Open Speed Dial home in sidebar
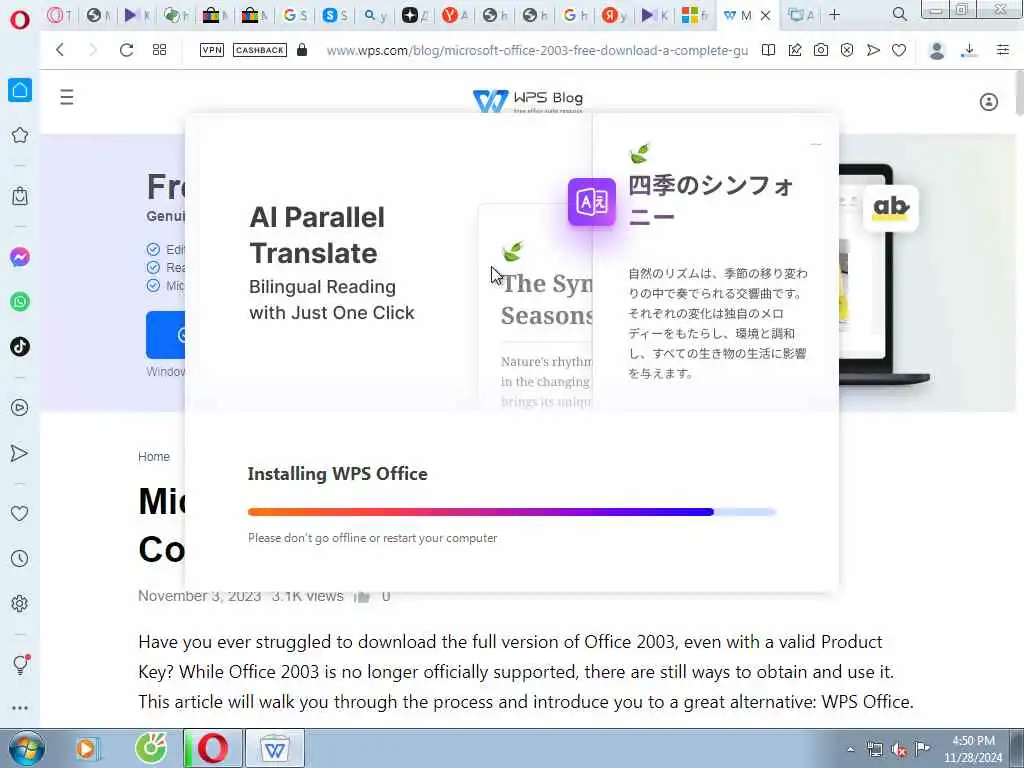Screen dimensions: 1024x768 click(x=20, y=90)
